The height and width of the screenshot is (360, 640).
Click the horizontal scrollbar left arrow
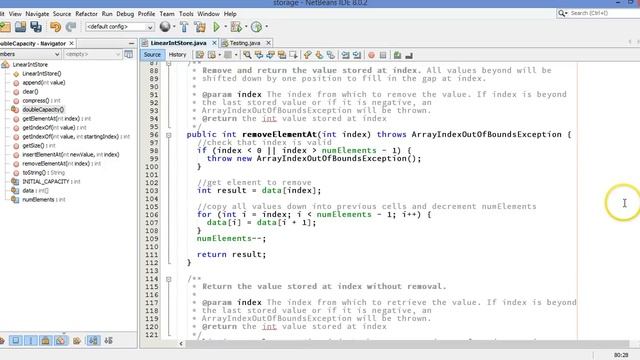pyautogui.click(x=181, y=344)
